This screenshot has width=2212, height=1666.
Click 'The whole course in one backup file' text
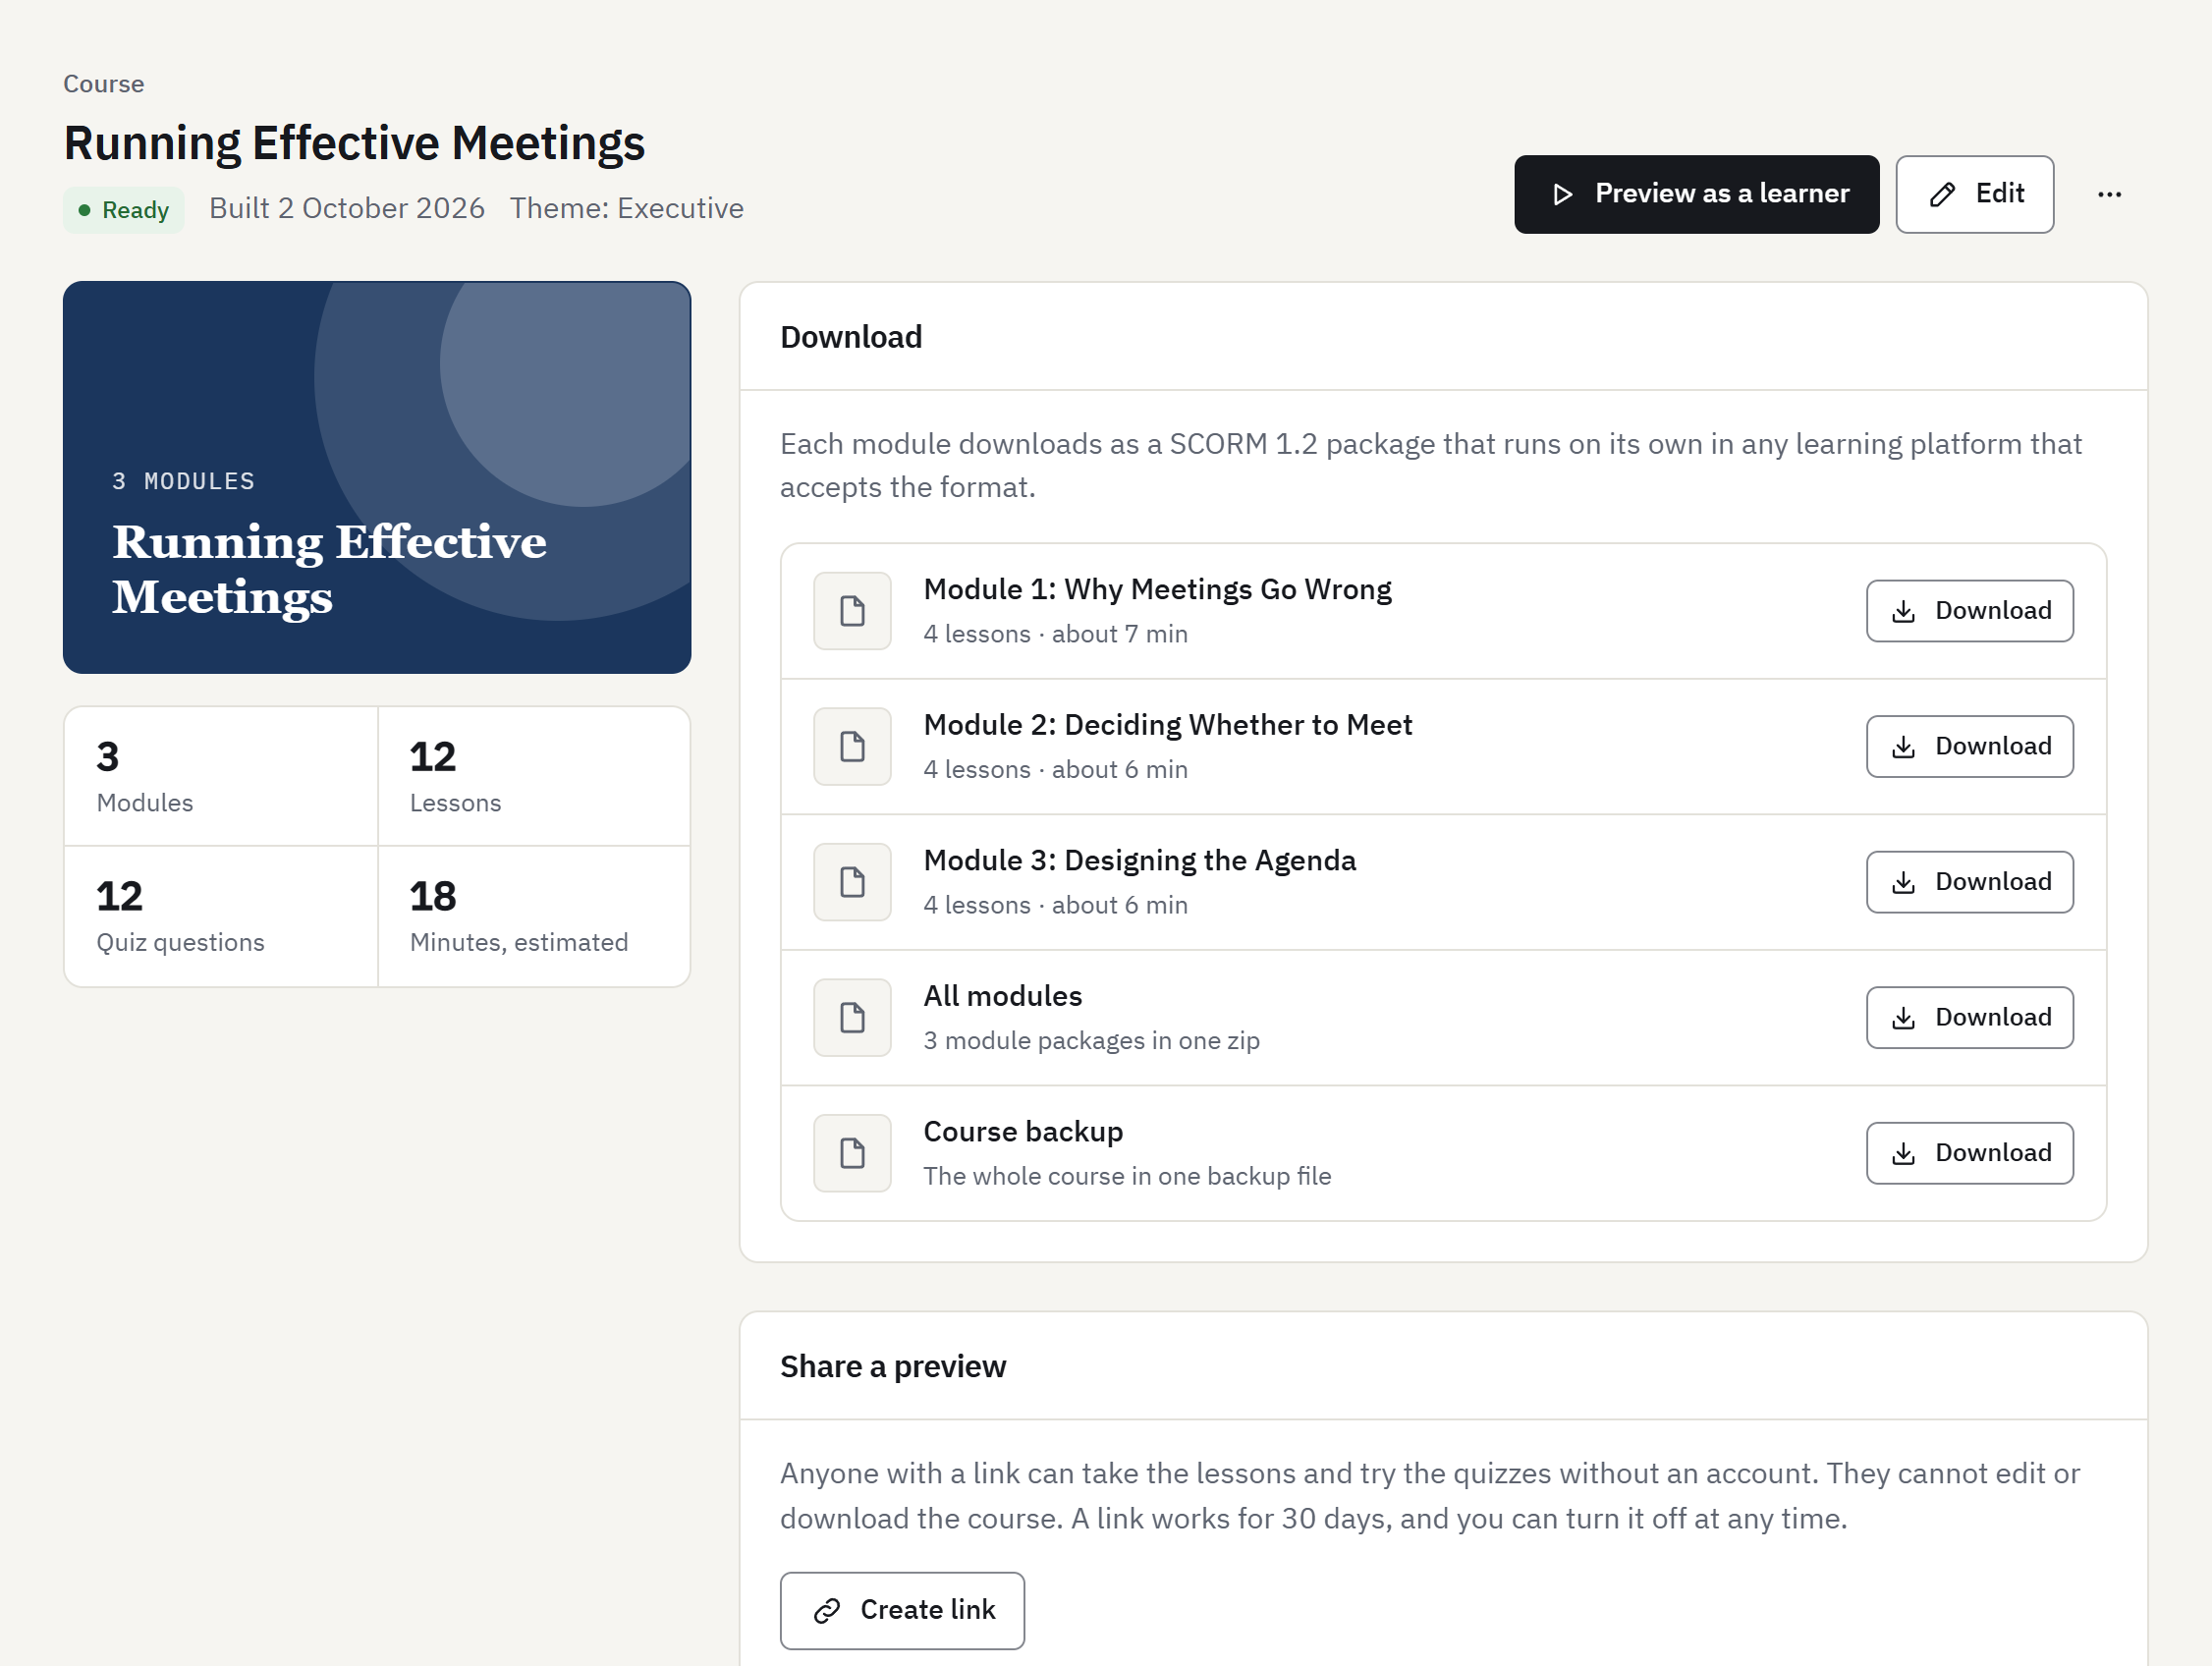[1127, 1176]
